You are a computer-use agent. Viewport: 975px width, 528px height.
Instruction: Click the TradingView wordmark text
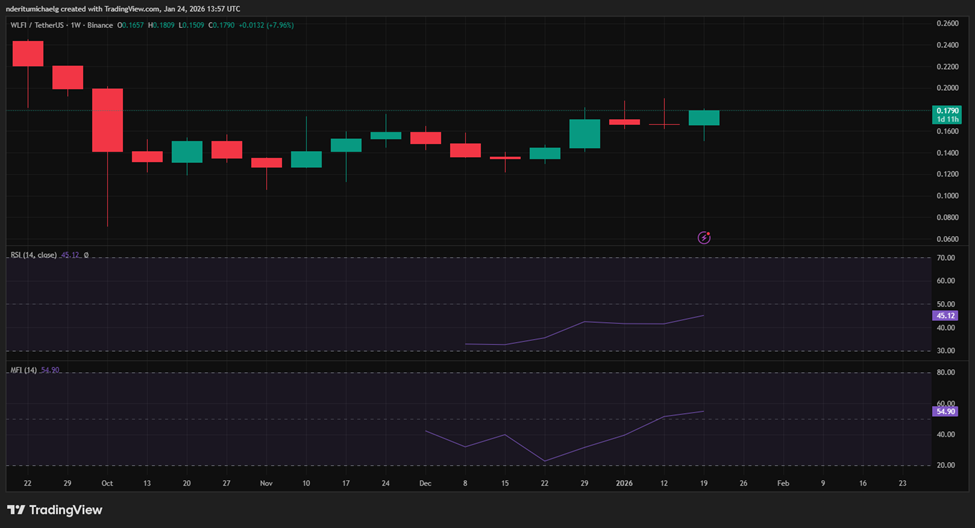pyautogui.click(x=66, y=510)
